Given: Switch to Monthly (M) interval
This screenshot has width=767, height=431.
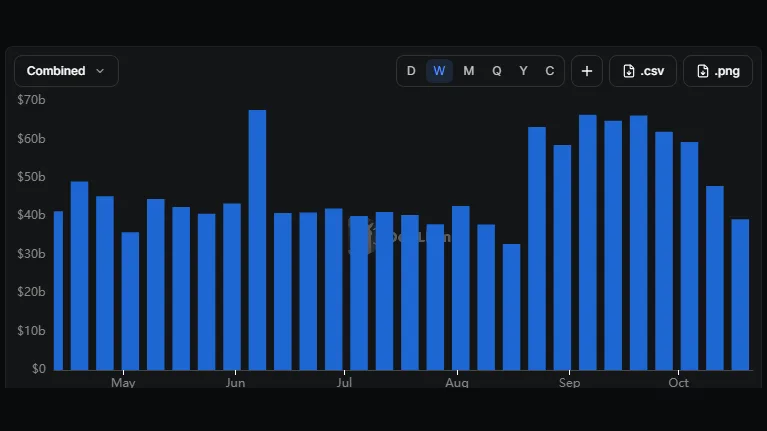Looking at the screenshot, I should [469, 71].
